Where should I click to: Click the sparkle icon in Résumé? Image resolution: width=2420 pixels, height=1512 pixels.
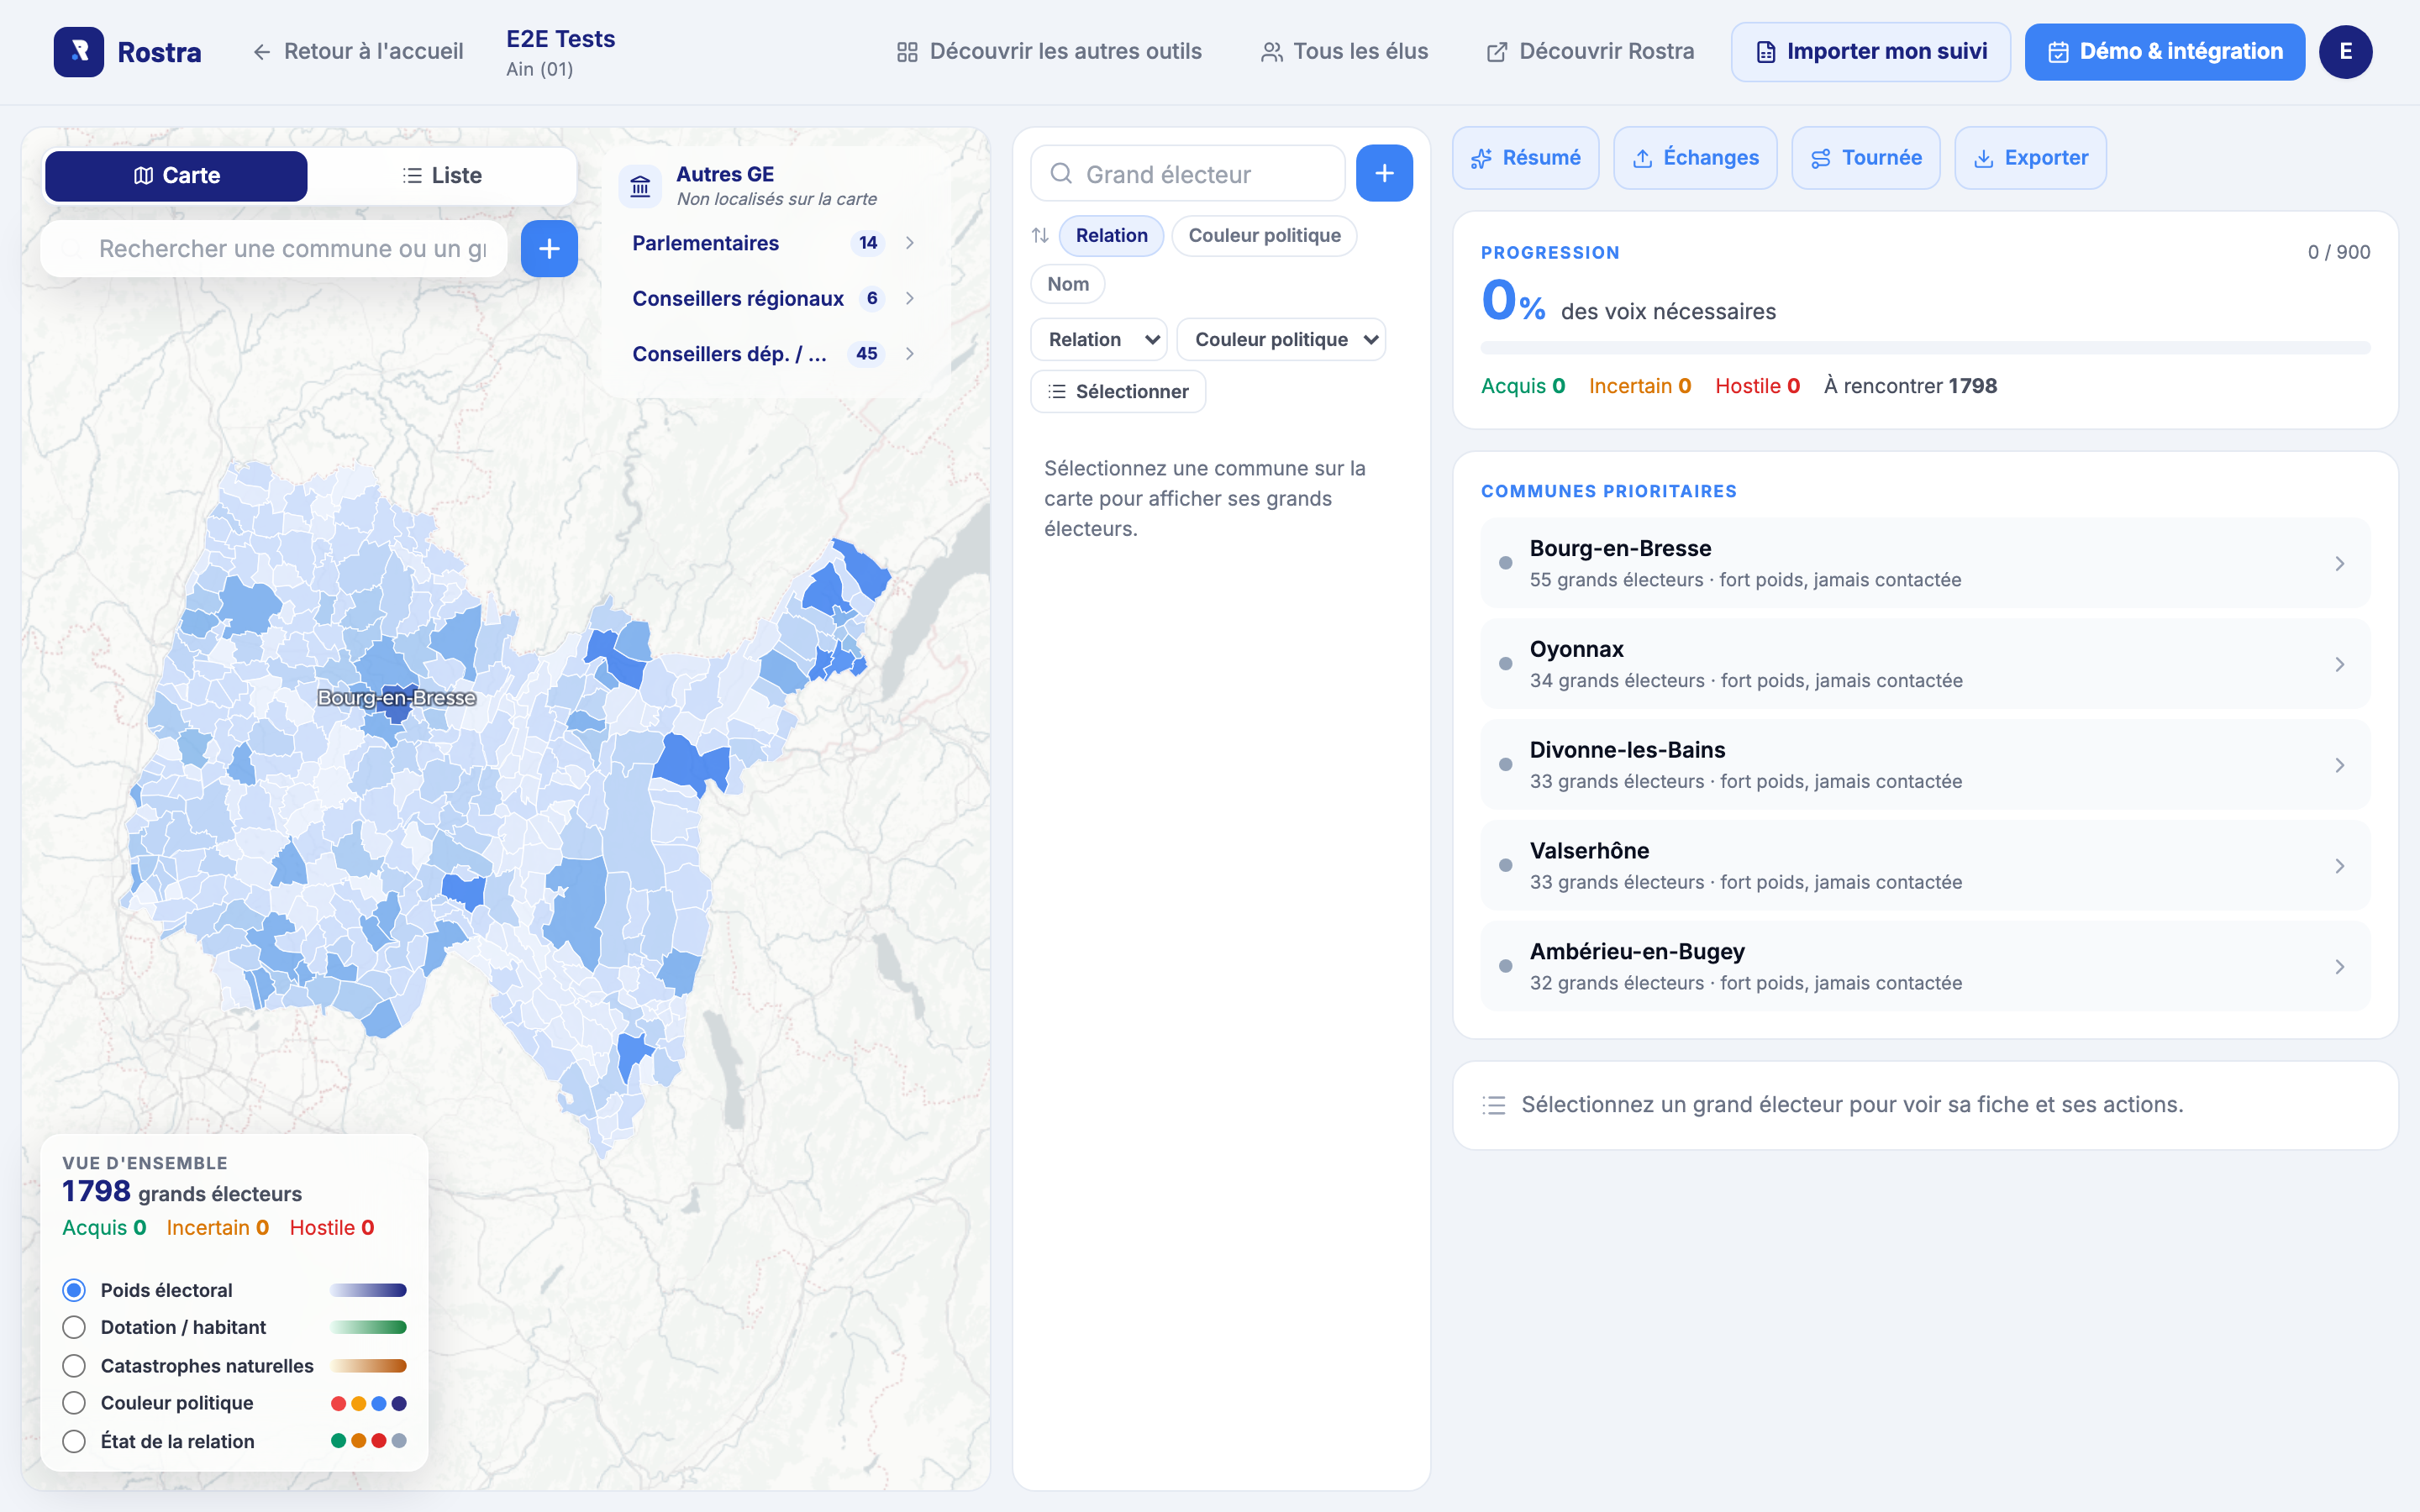1481,158
